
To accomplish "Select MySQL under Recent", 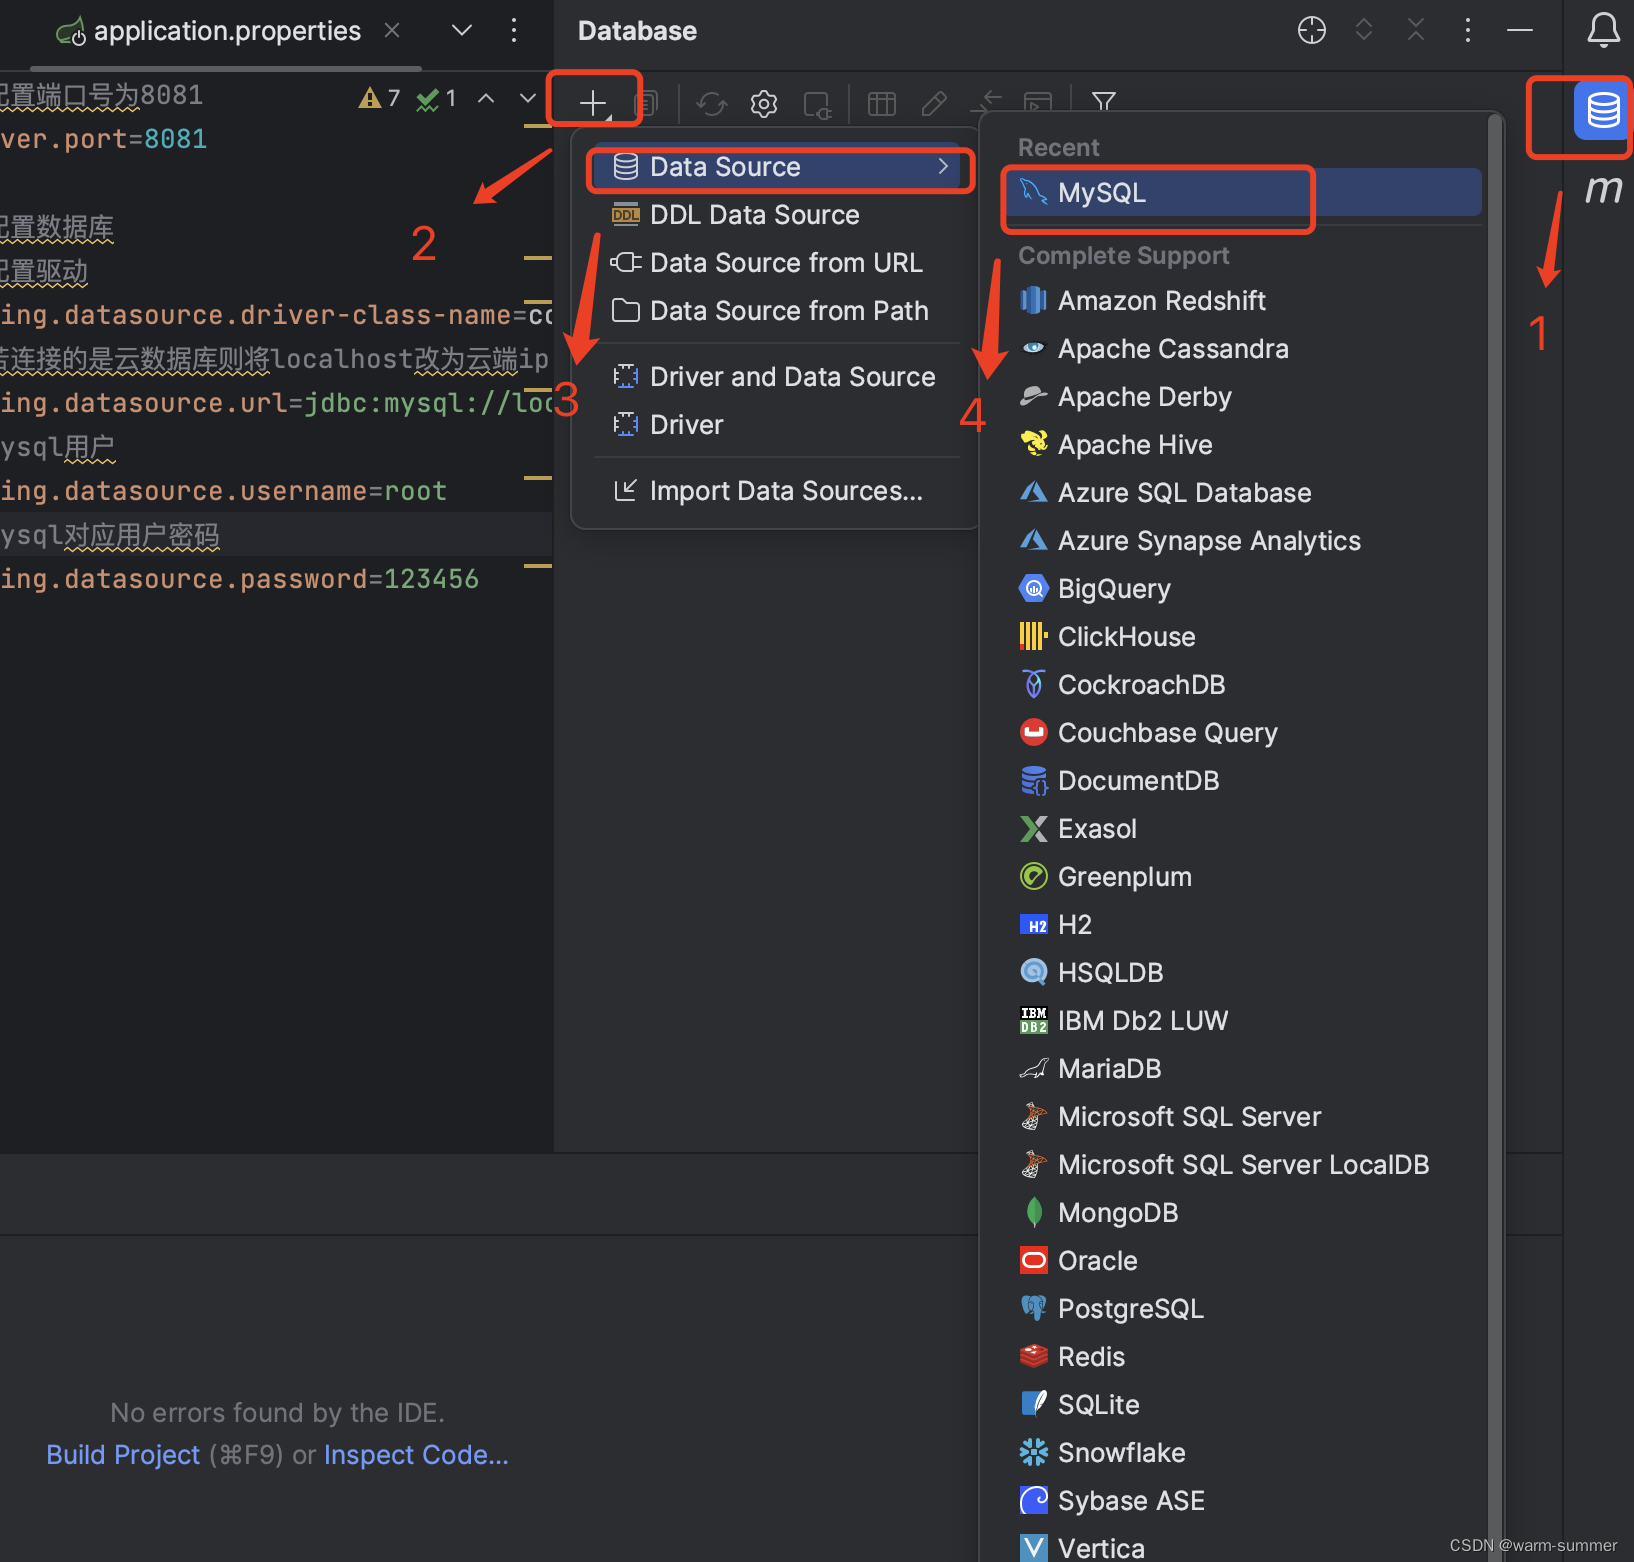I will [1243, 193].
